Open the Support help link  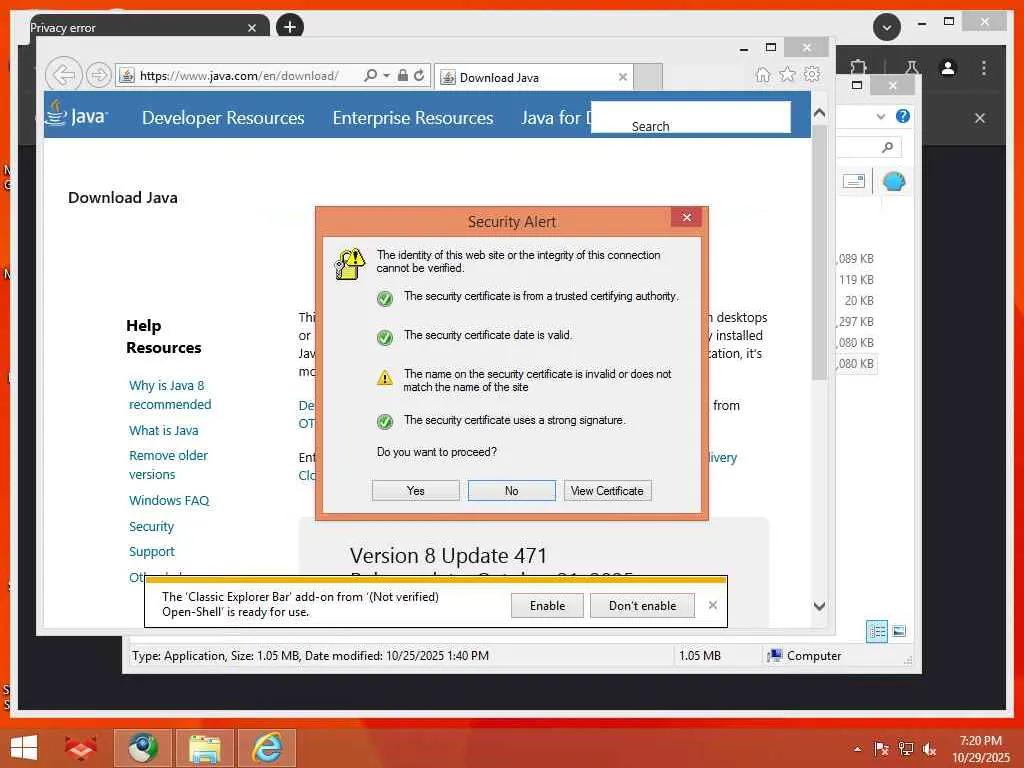tap(152, 551)
